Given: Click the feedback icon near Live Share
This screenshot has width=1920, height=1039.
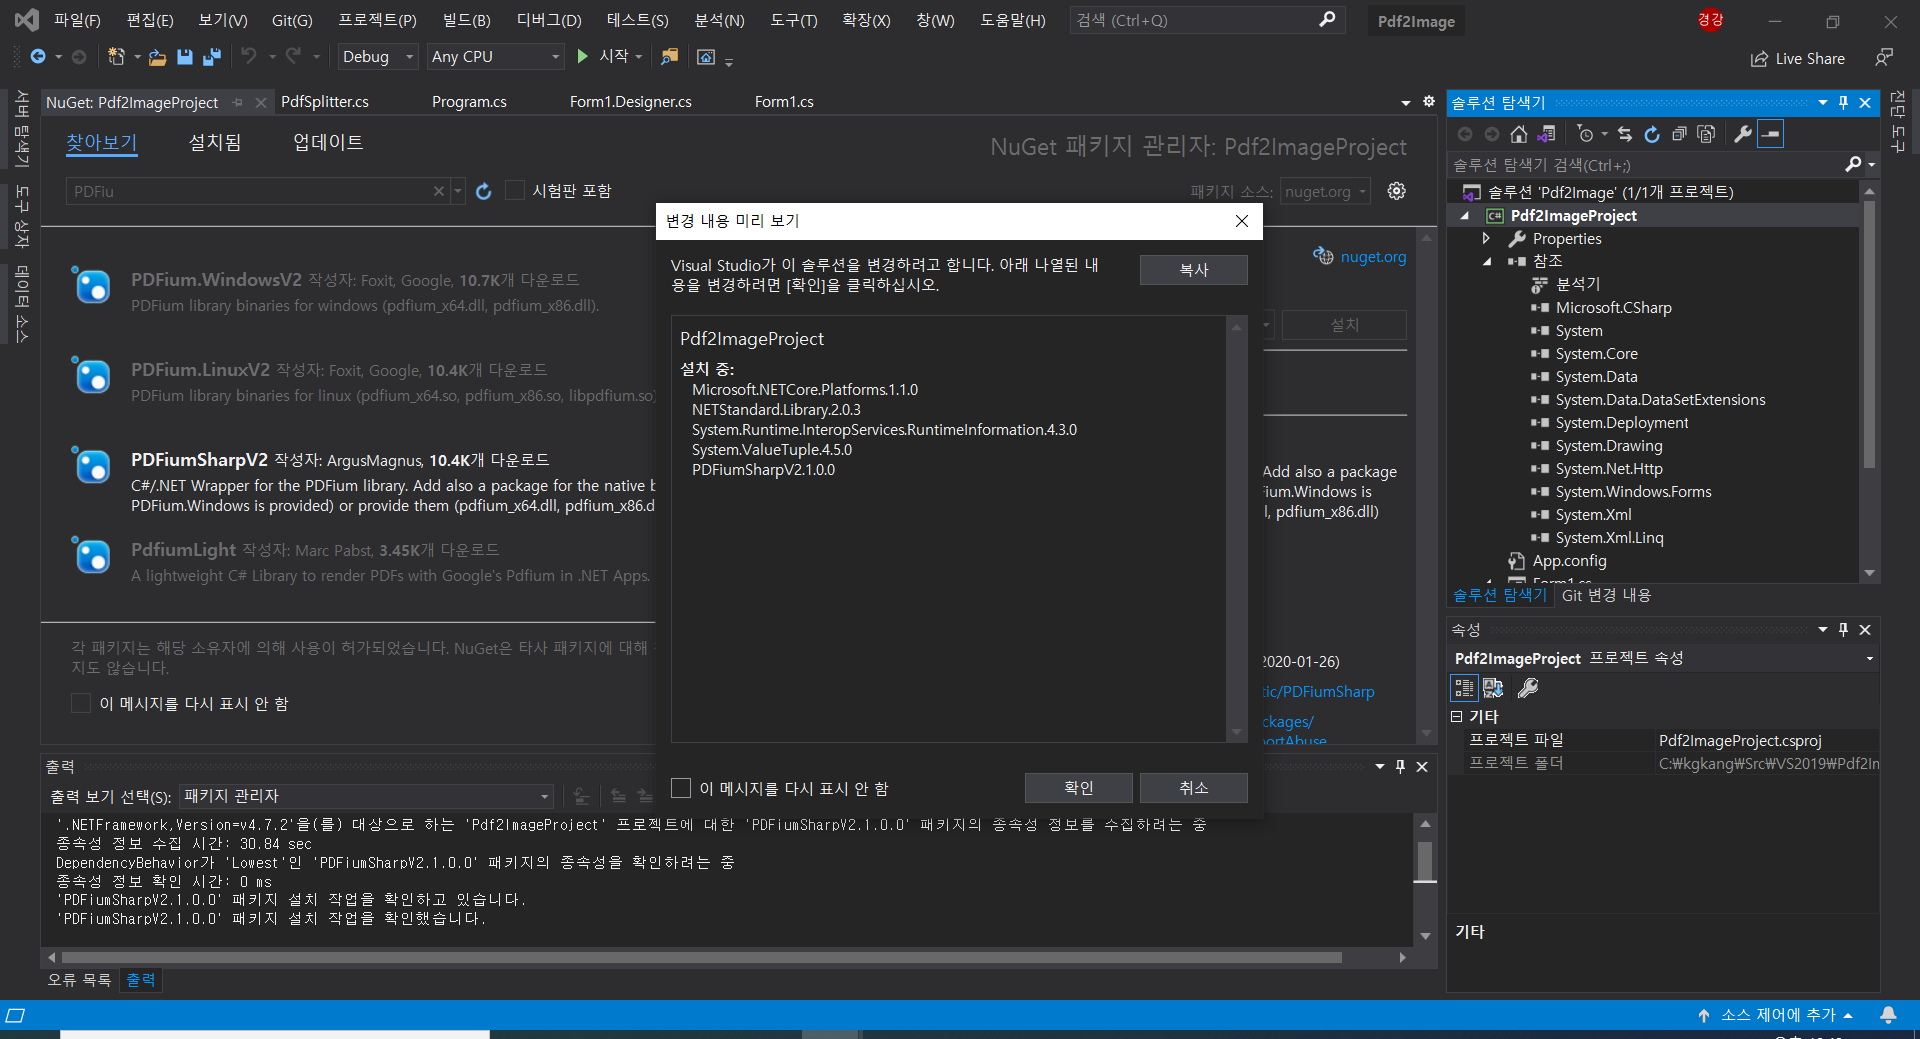Looking at the screenshot, I should click(x=1884, y=58).
